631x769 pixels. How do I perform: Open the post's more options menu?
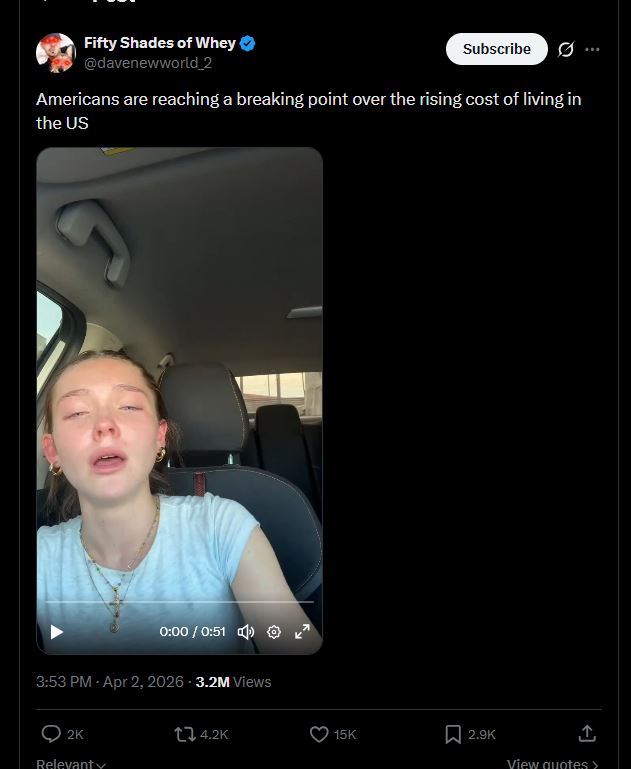(x=592, y=49)
